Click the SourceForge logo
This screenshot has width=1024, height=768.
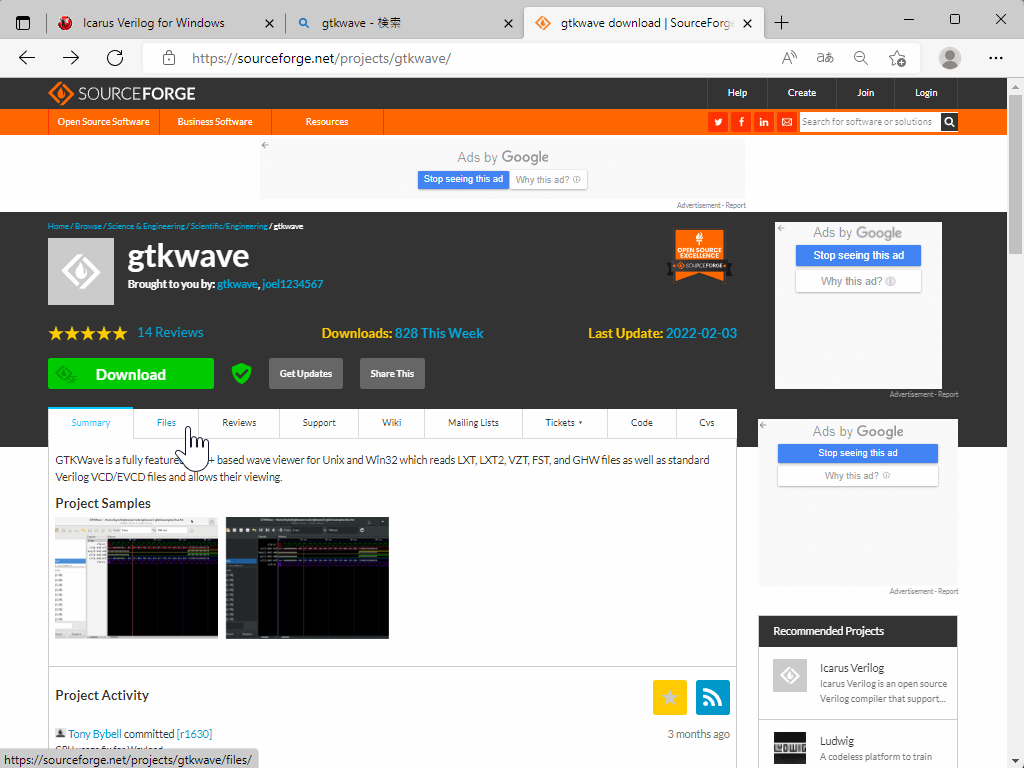coord(122,93)
